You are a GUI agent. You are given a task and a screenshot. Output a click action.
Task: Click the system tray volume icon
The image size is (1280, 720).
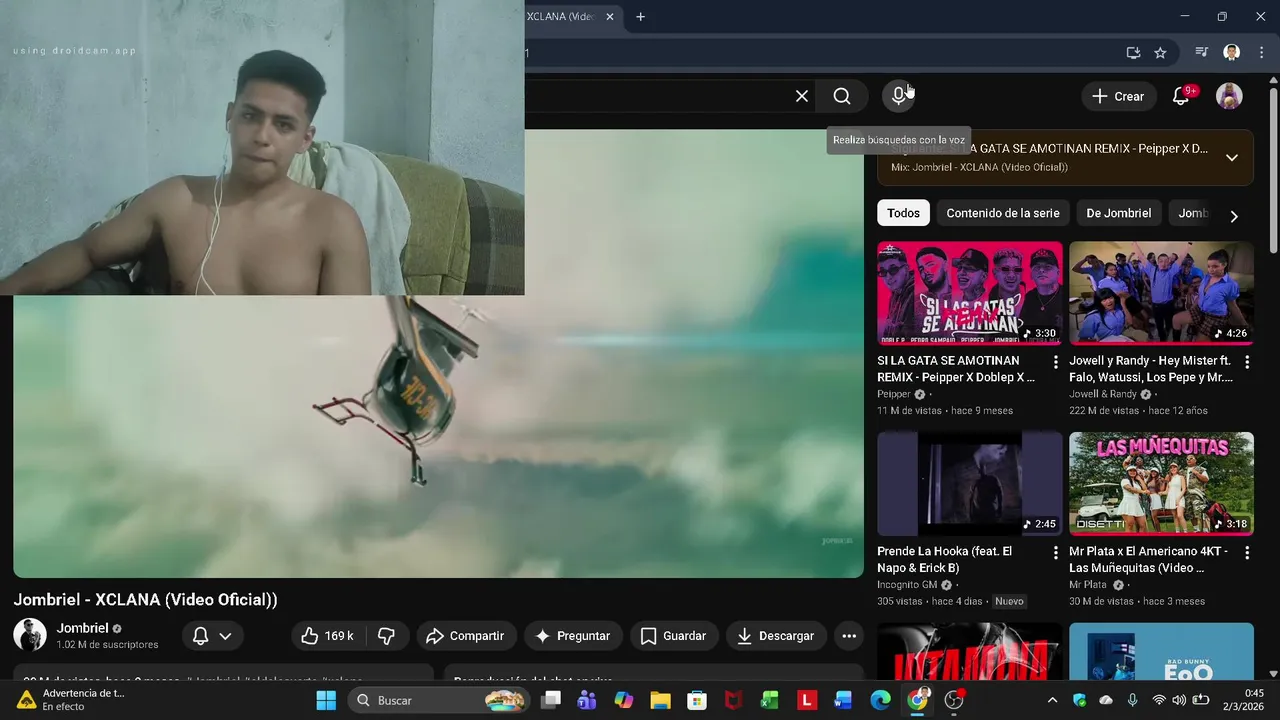[1180, 700]
